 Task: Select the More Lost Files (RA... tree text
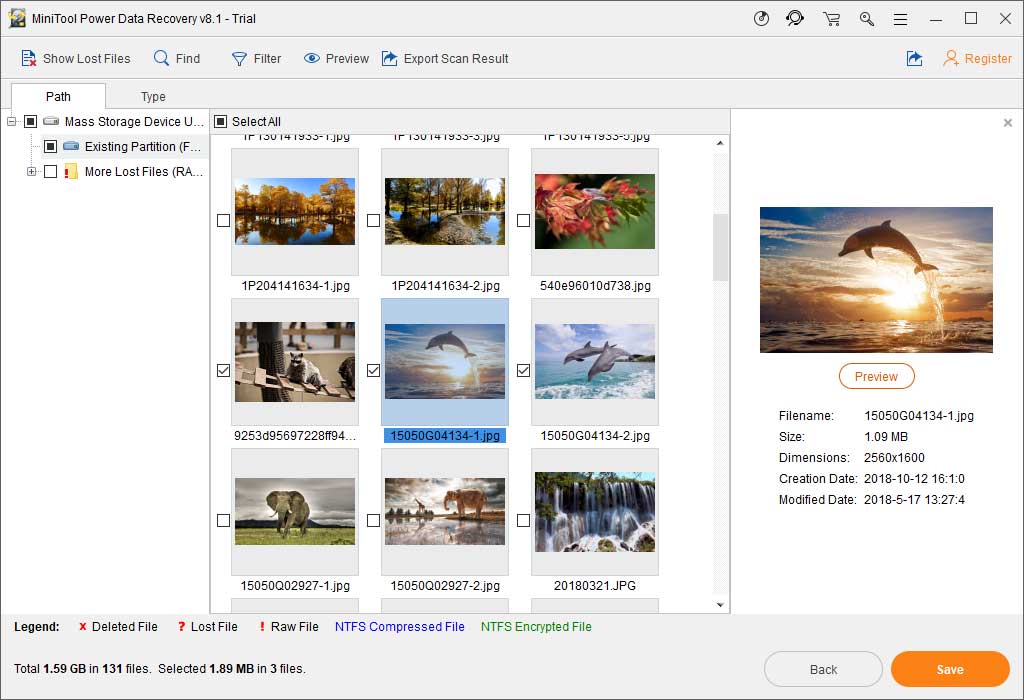144,172
